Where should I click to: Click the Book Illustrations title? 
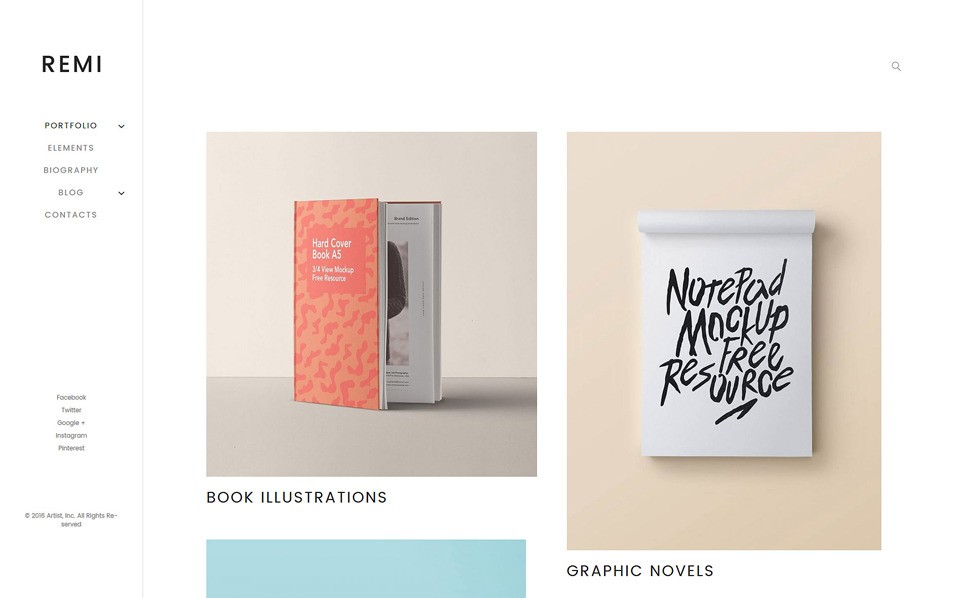(x=297, y=497)
